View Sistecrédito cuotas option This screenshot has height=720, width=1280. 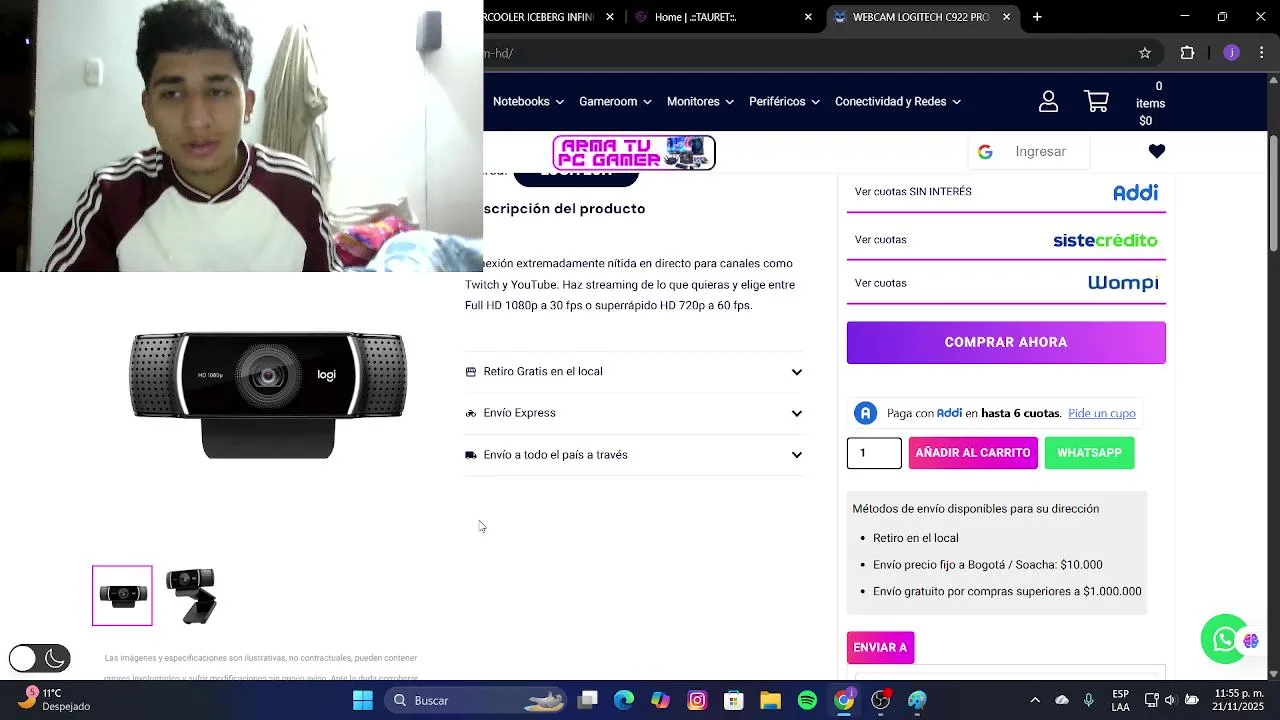click(x=1006, y=240)
